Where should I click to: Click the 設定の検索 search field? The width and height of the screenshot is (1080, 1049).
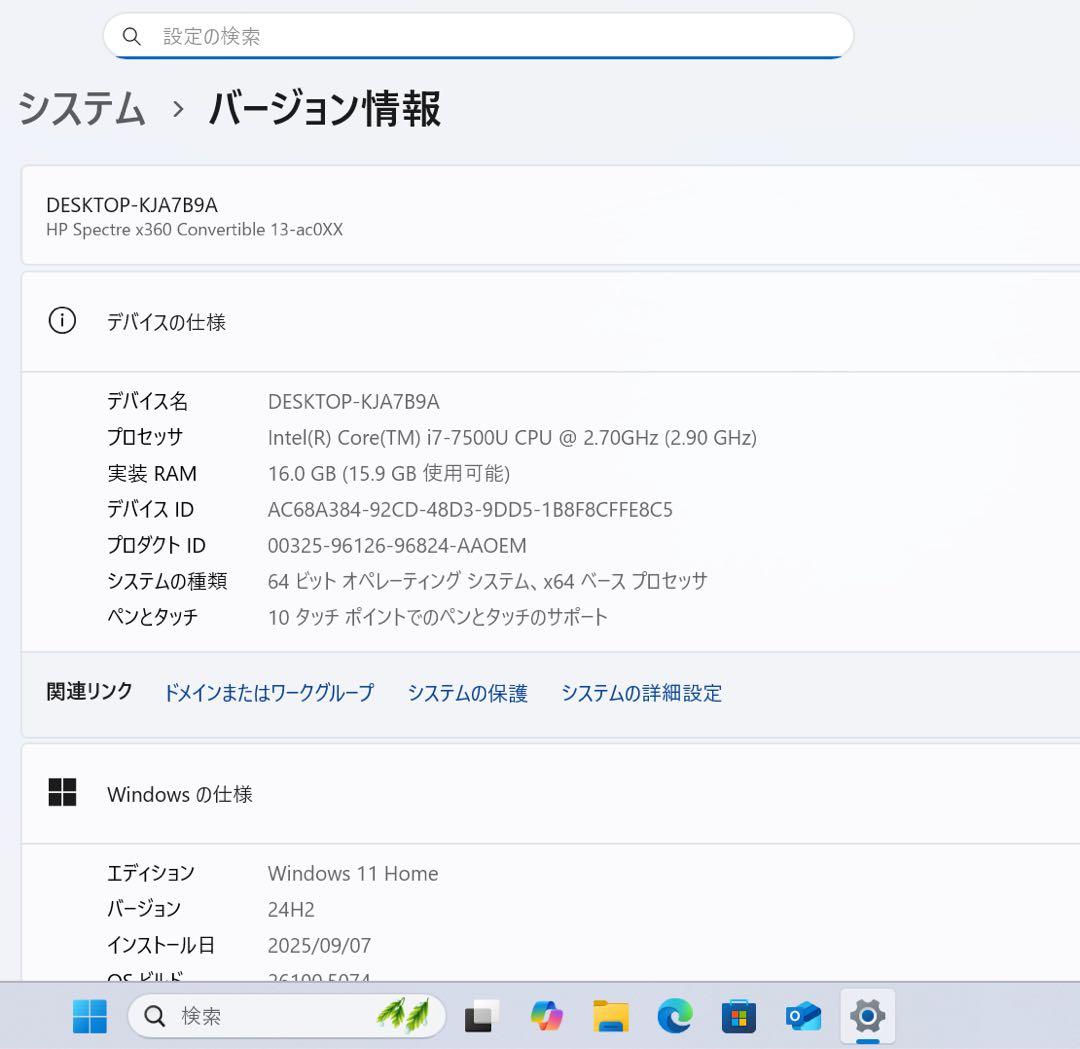click(x=478, y=36)
